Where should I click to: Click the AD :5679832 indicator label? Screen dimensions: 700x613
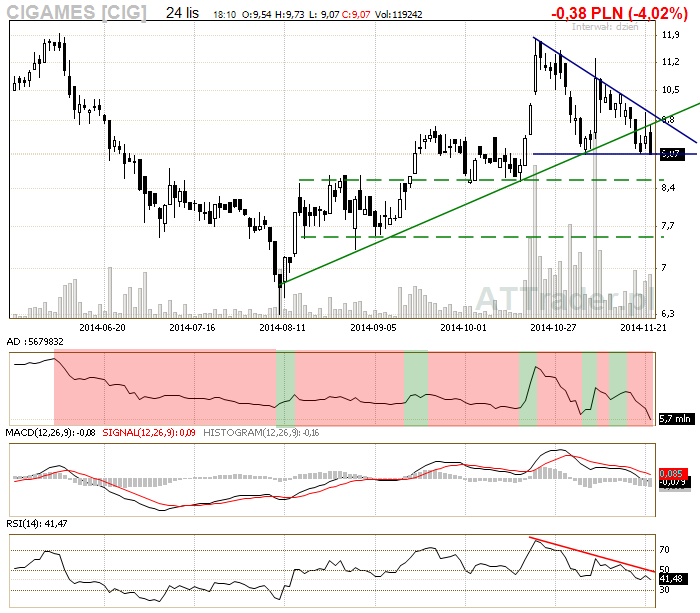click(x=35, y=342)
